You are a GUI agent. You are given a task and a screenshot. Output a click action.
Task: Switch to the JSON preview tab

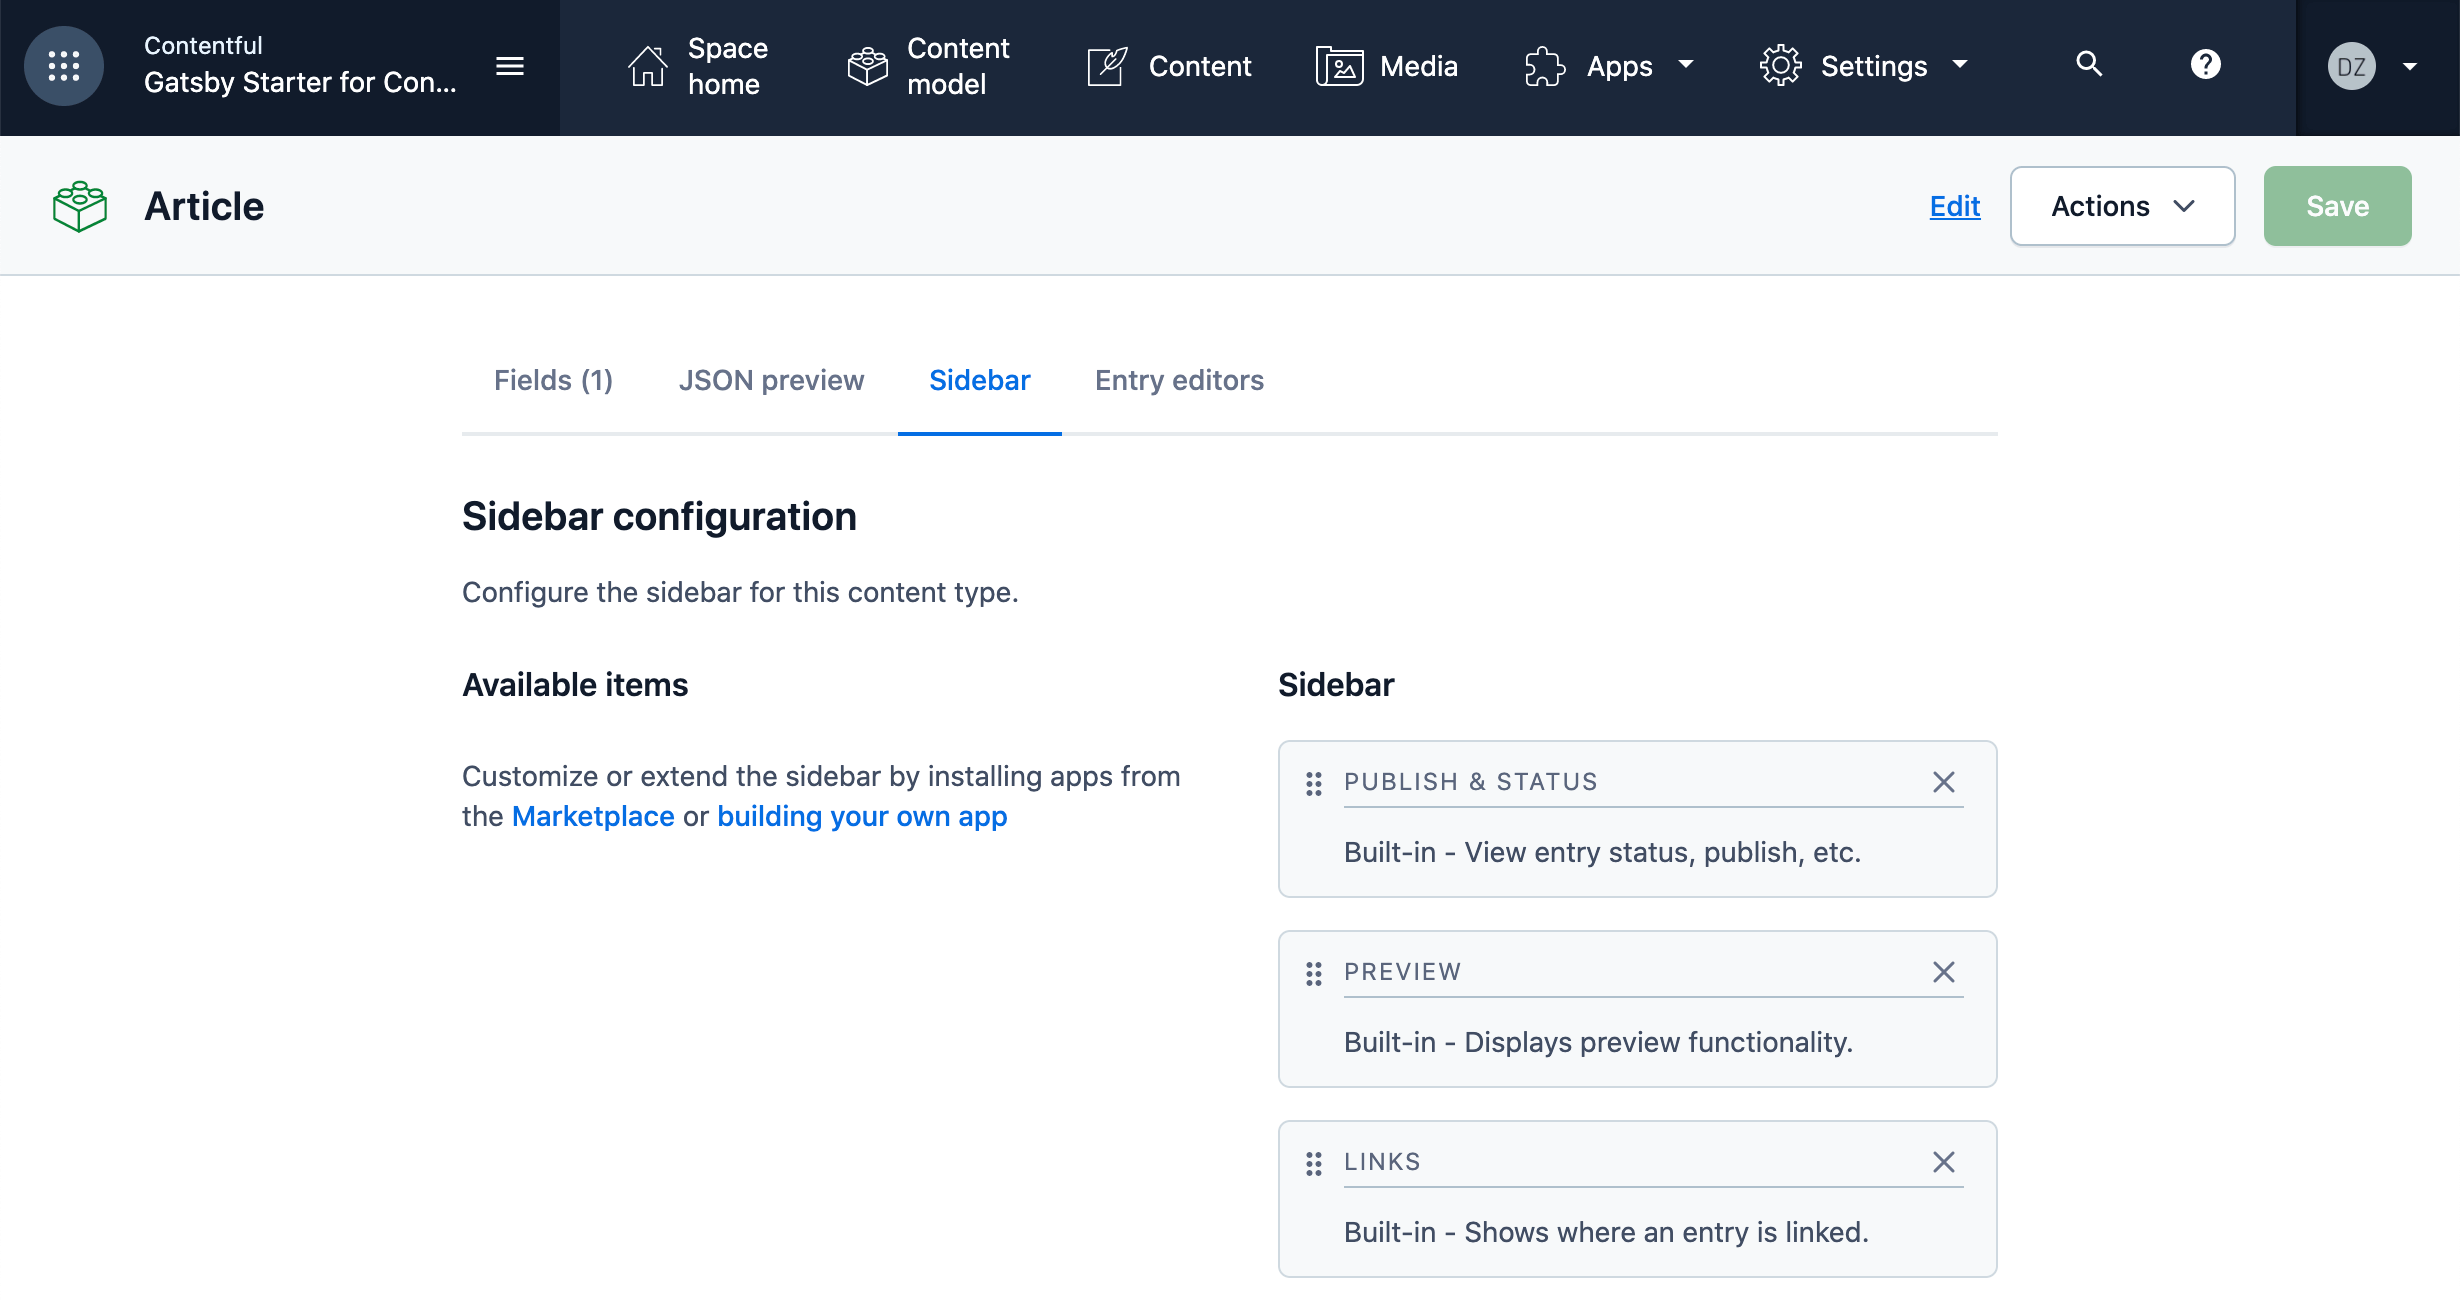pos(771,380)
